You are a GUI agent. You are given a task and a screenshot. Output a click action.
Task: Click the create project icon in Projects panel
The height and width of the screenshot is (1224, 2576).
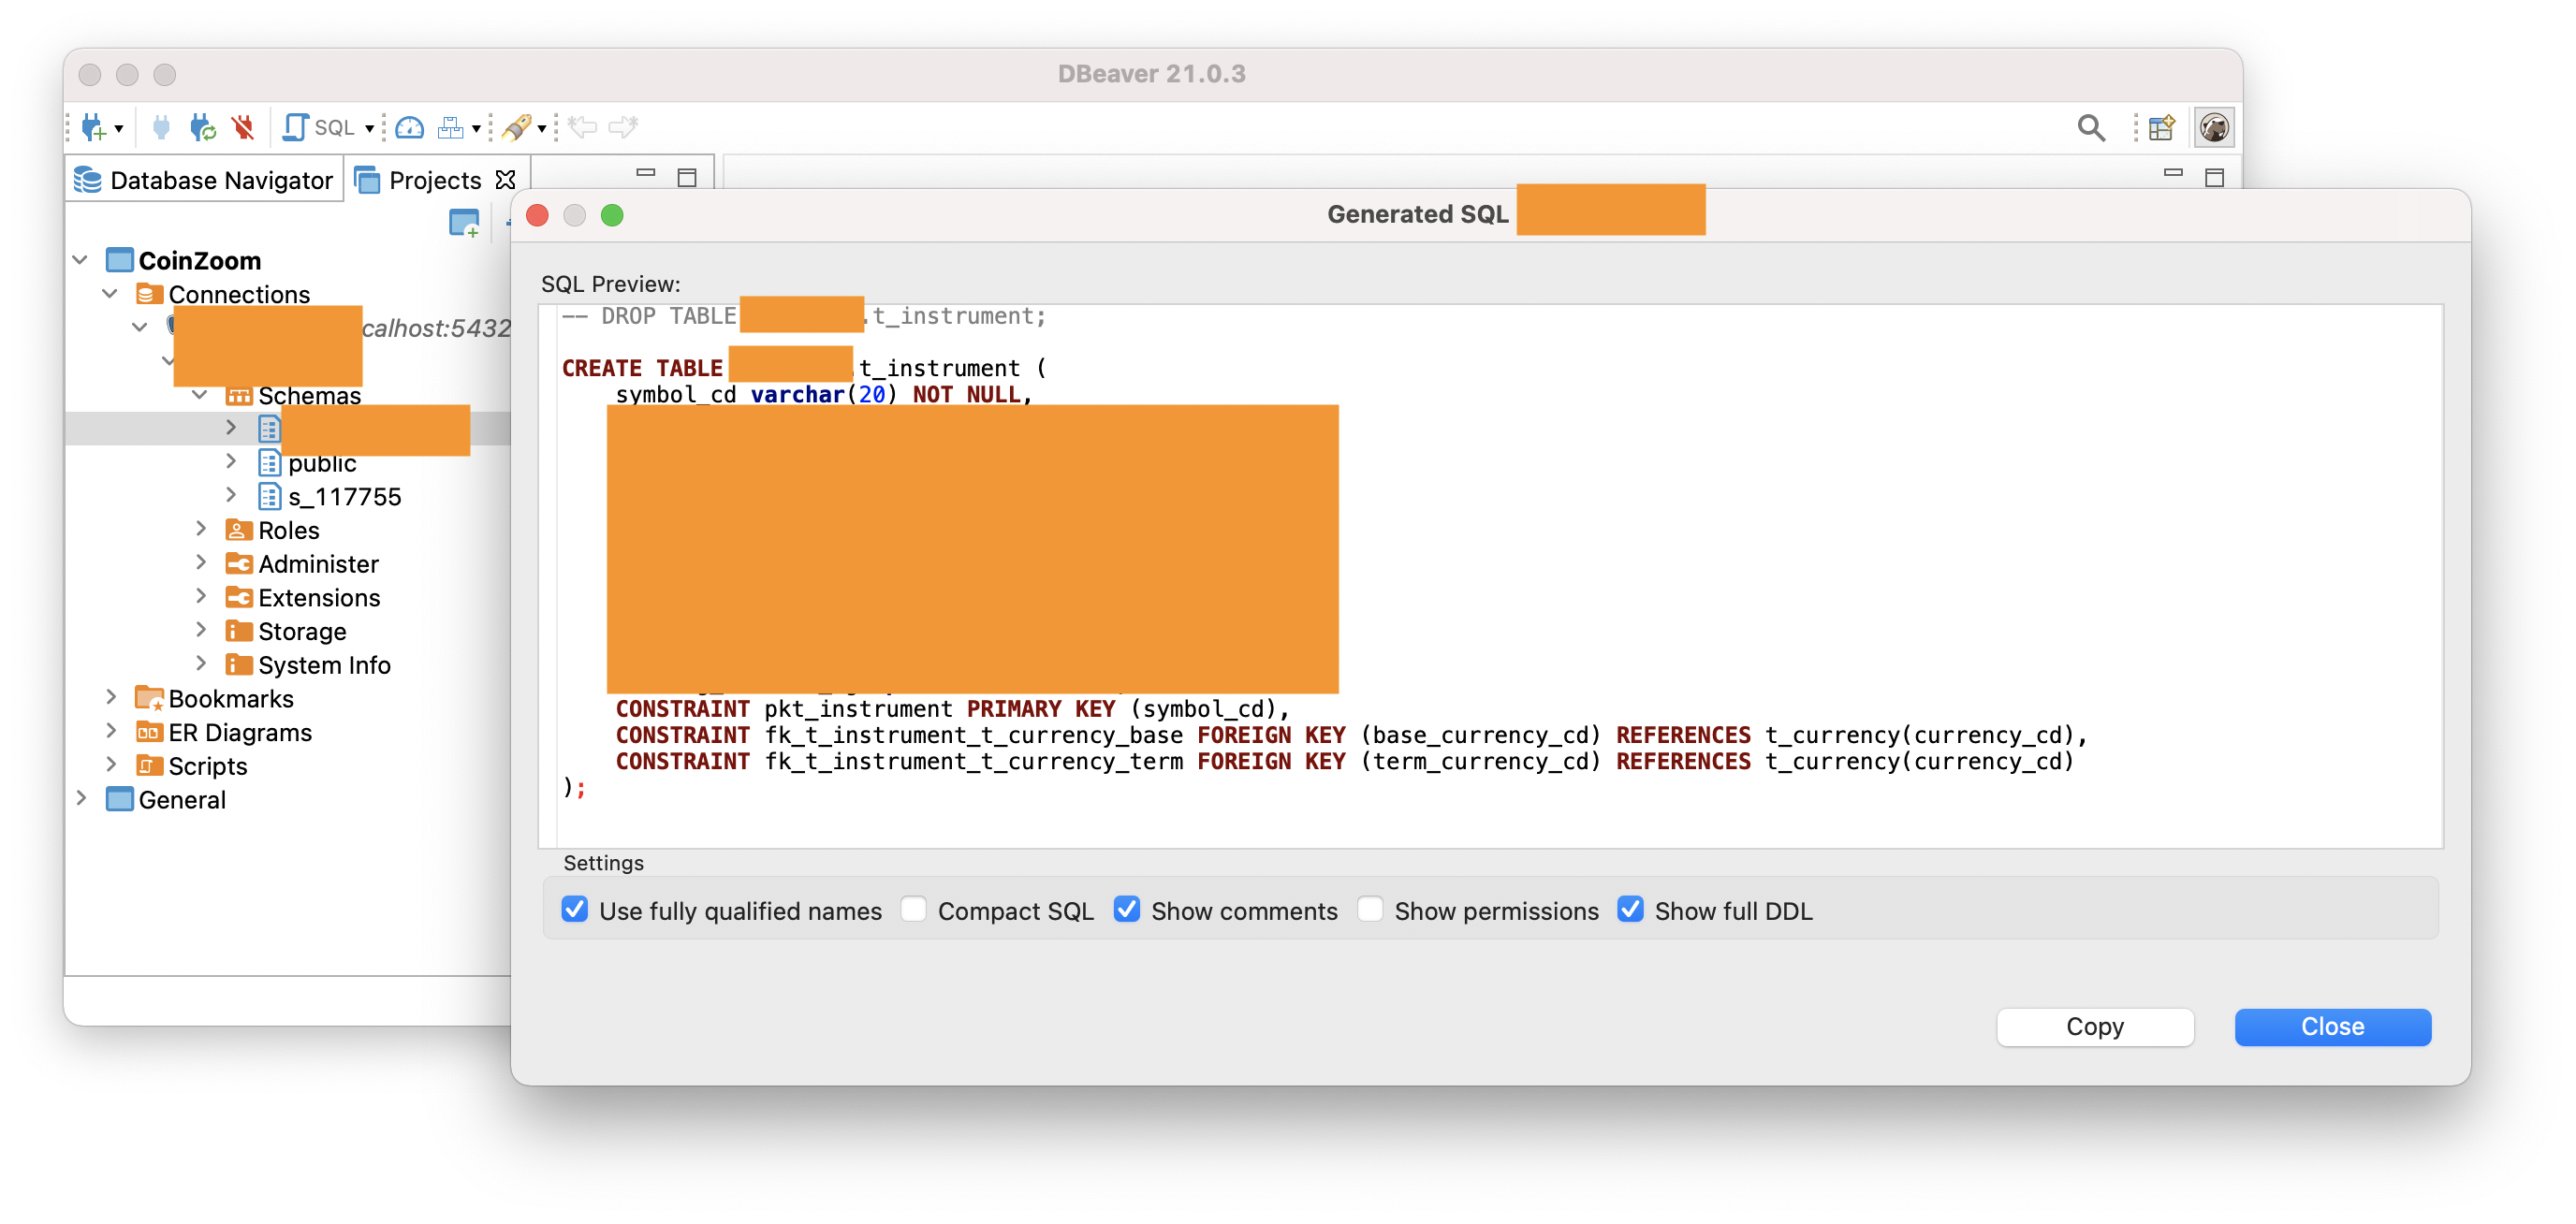464,222
